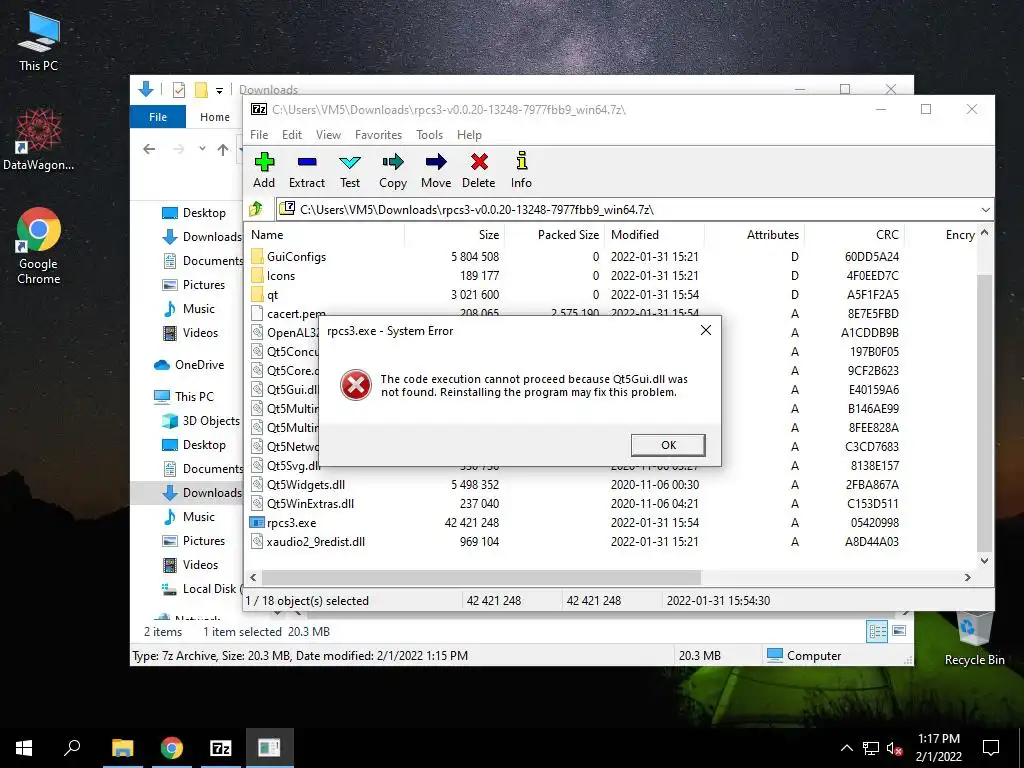Open the notification center
This screenshot has width=1024, height=768.
click(991, 748)
